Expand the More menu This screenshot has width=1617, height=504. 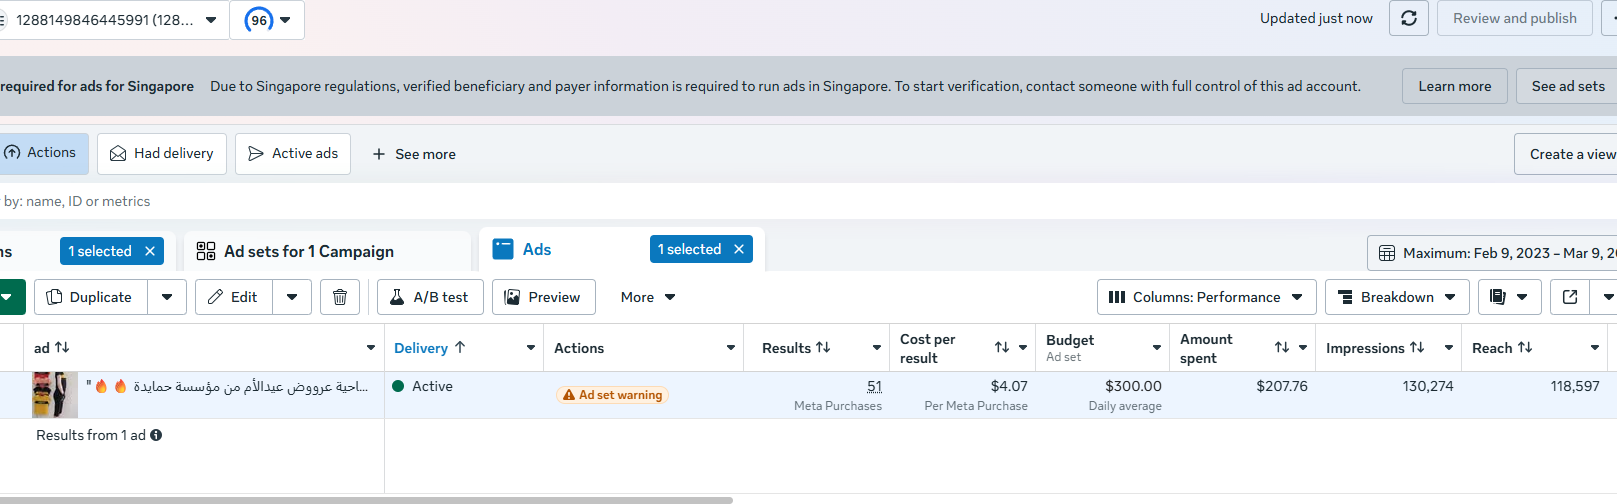[x=648, y=297]
